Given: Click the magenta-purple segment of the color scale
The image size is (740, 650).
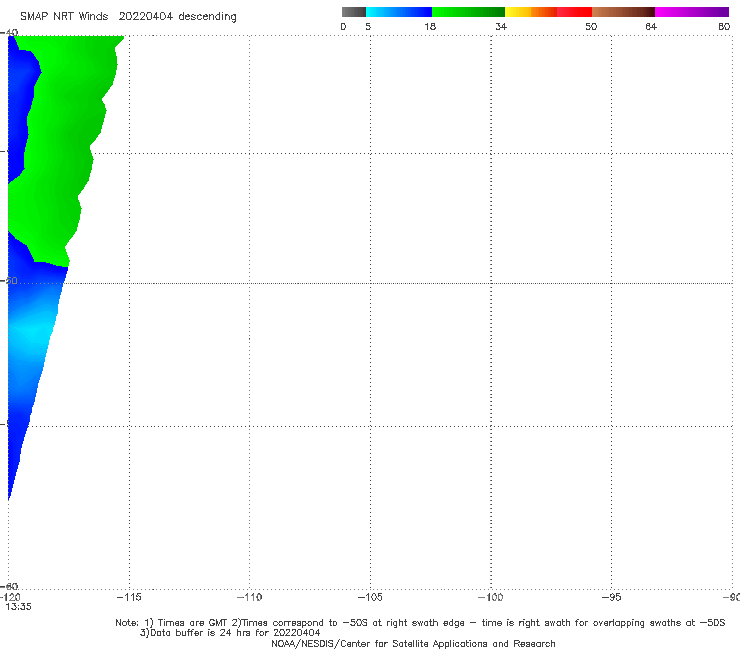Looking at the screenshot, I should click(692, 12).
